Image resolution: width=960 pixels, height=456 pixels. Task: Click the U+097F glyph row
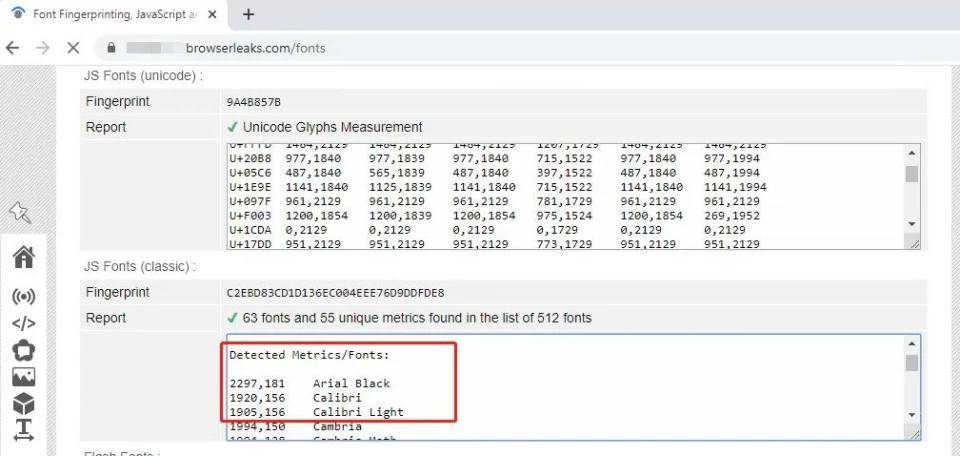point(495,201)
